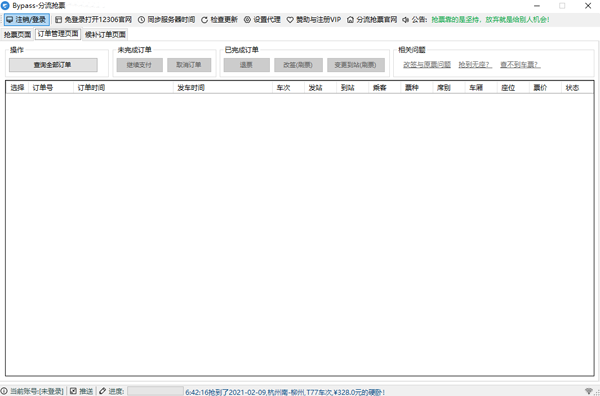Click the 查询全部订单 button

point(53,65)
